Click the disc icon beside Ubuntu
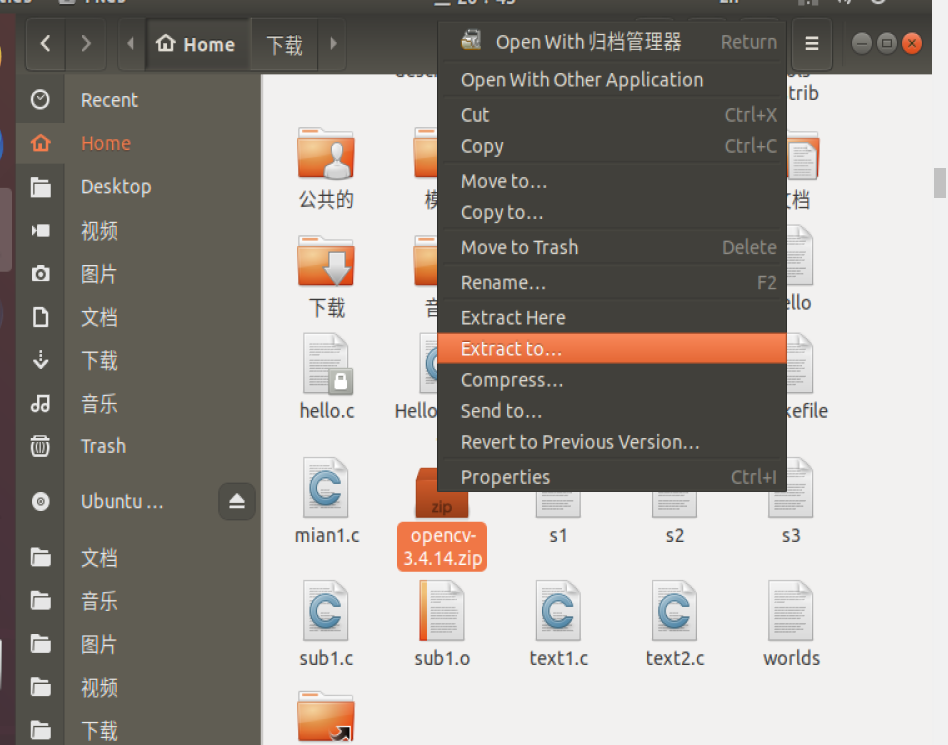Viewport: 948px width, 745px height. tap(41, 501)
